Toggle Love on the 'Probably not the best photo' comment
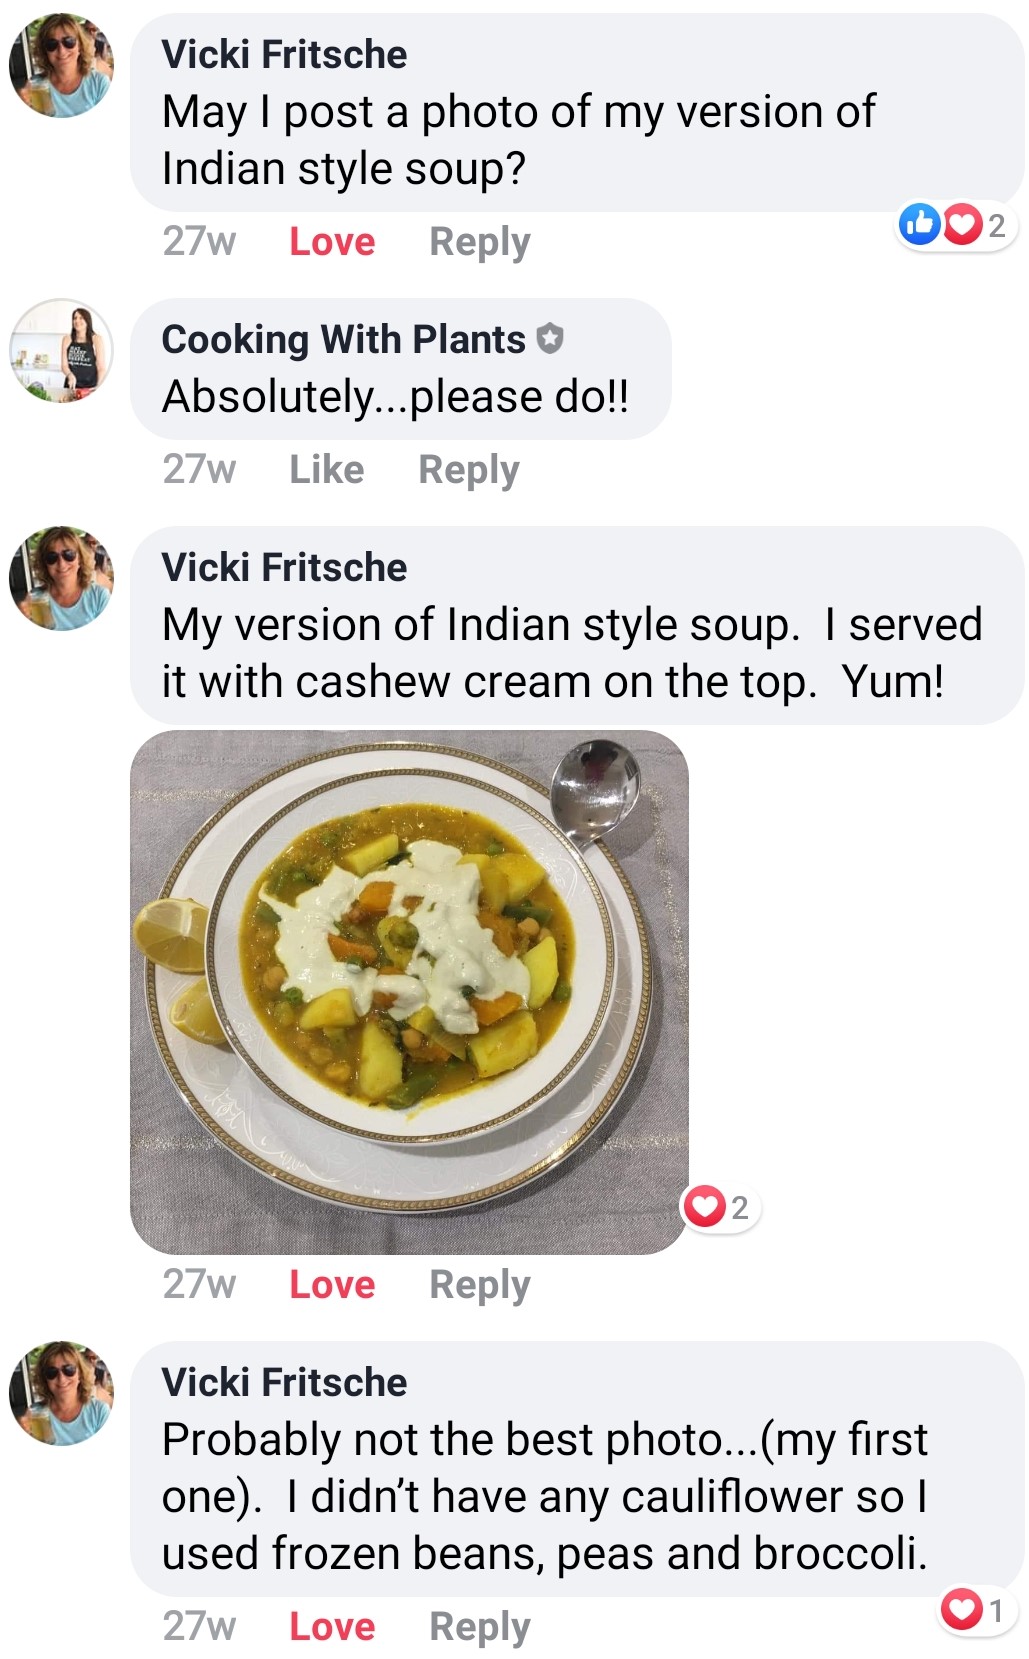 pos(332,1627)
